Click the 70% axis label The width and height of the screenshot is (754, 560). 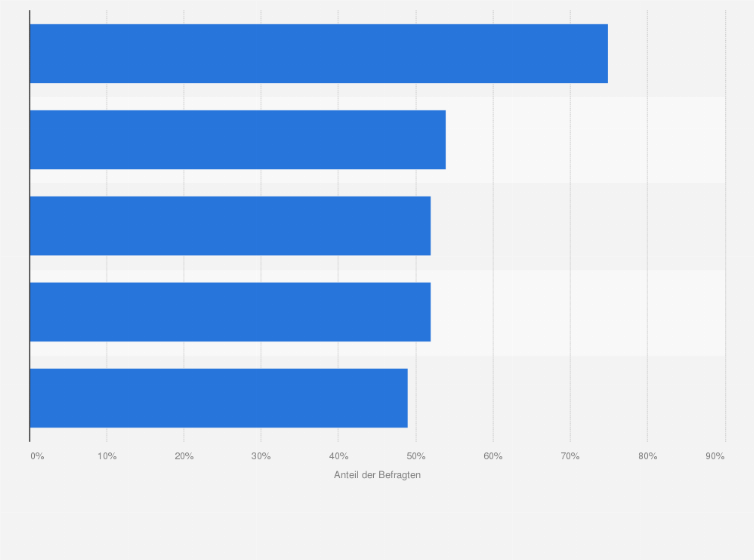pos(570,456)
